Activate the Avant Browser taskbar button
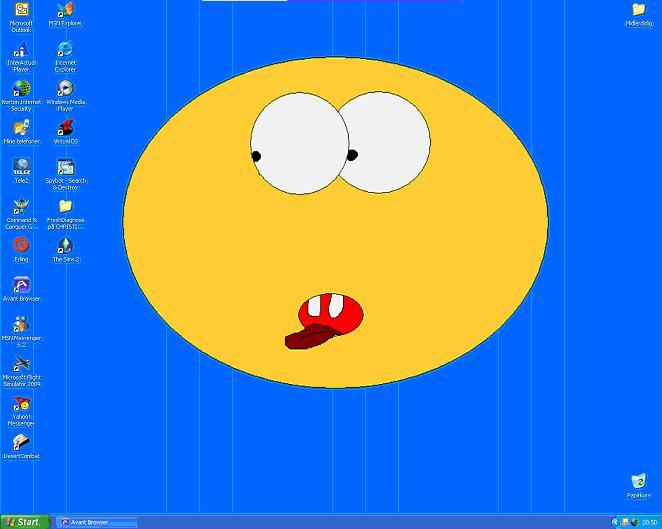 pyautogui.click(x=96, y=522)
